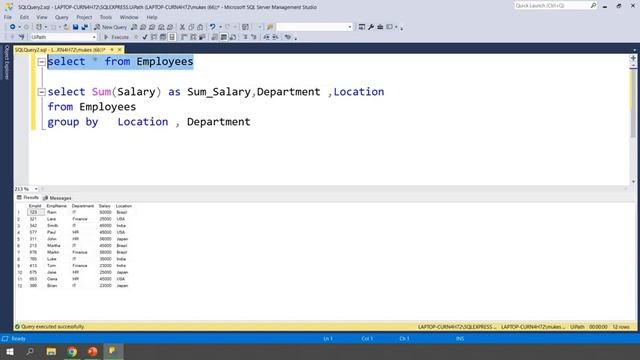
Task: Click the Project menu
Action: 84,17
